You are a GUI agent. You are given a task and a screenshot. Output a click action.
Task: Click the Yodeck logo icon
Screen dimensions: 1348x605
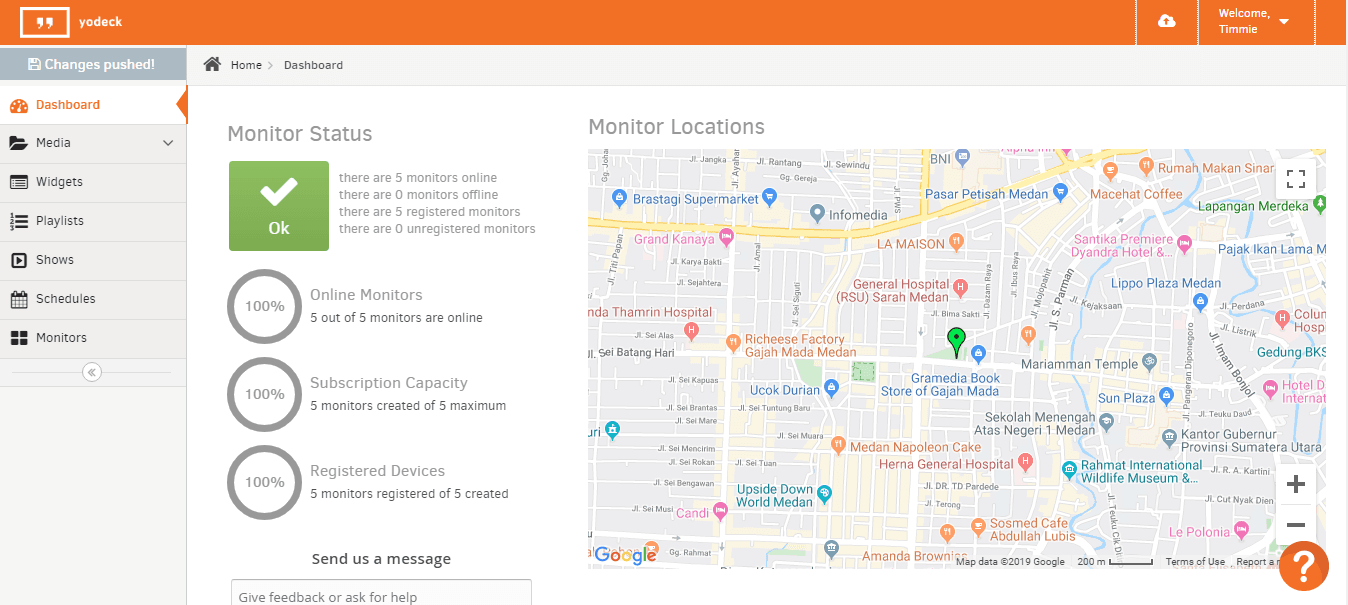[44, 22]
